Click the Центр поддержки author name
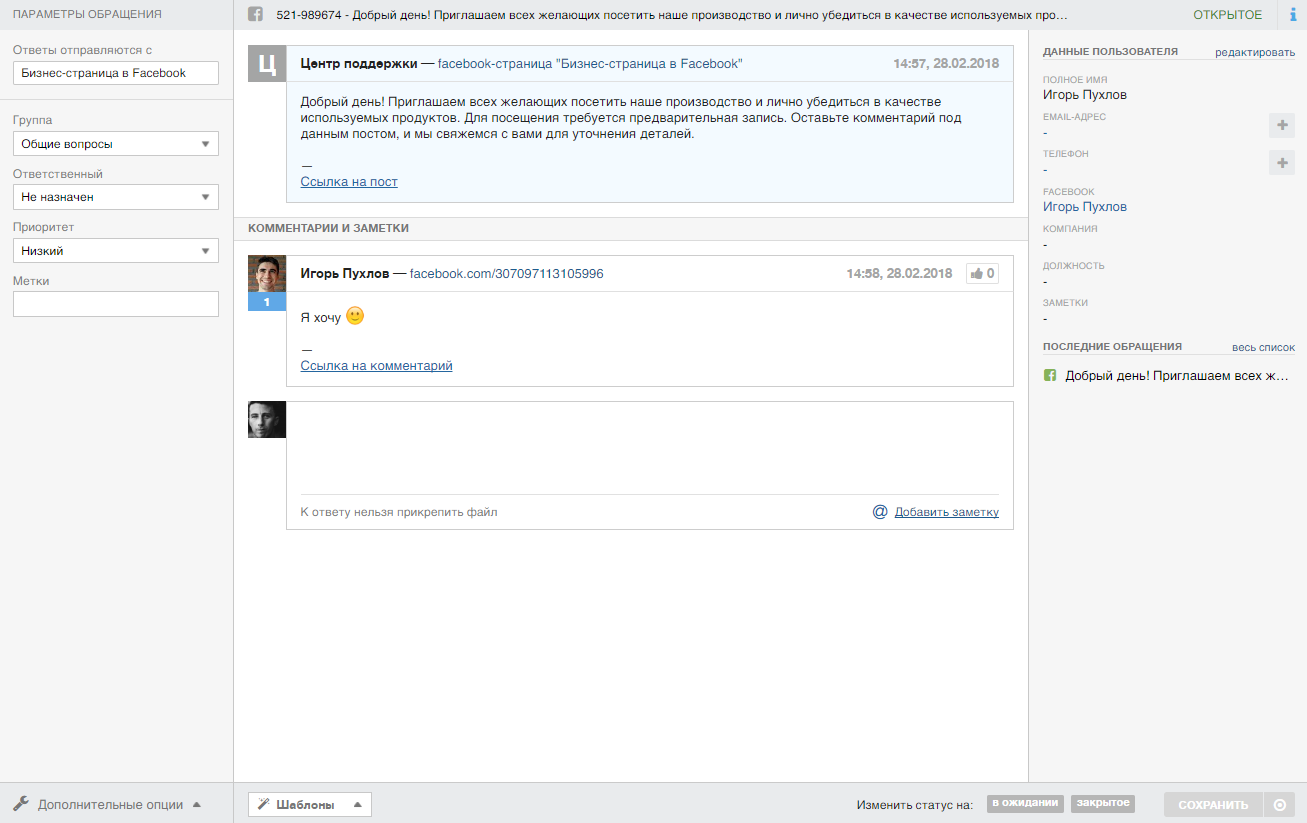 (359, 63)
